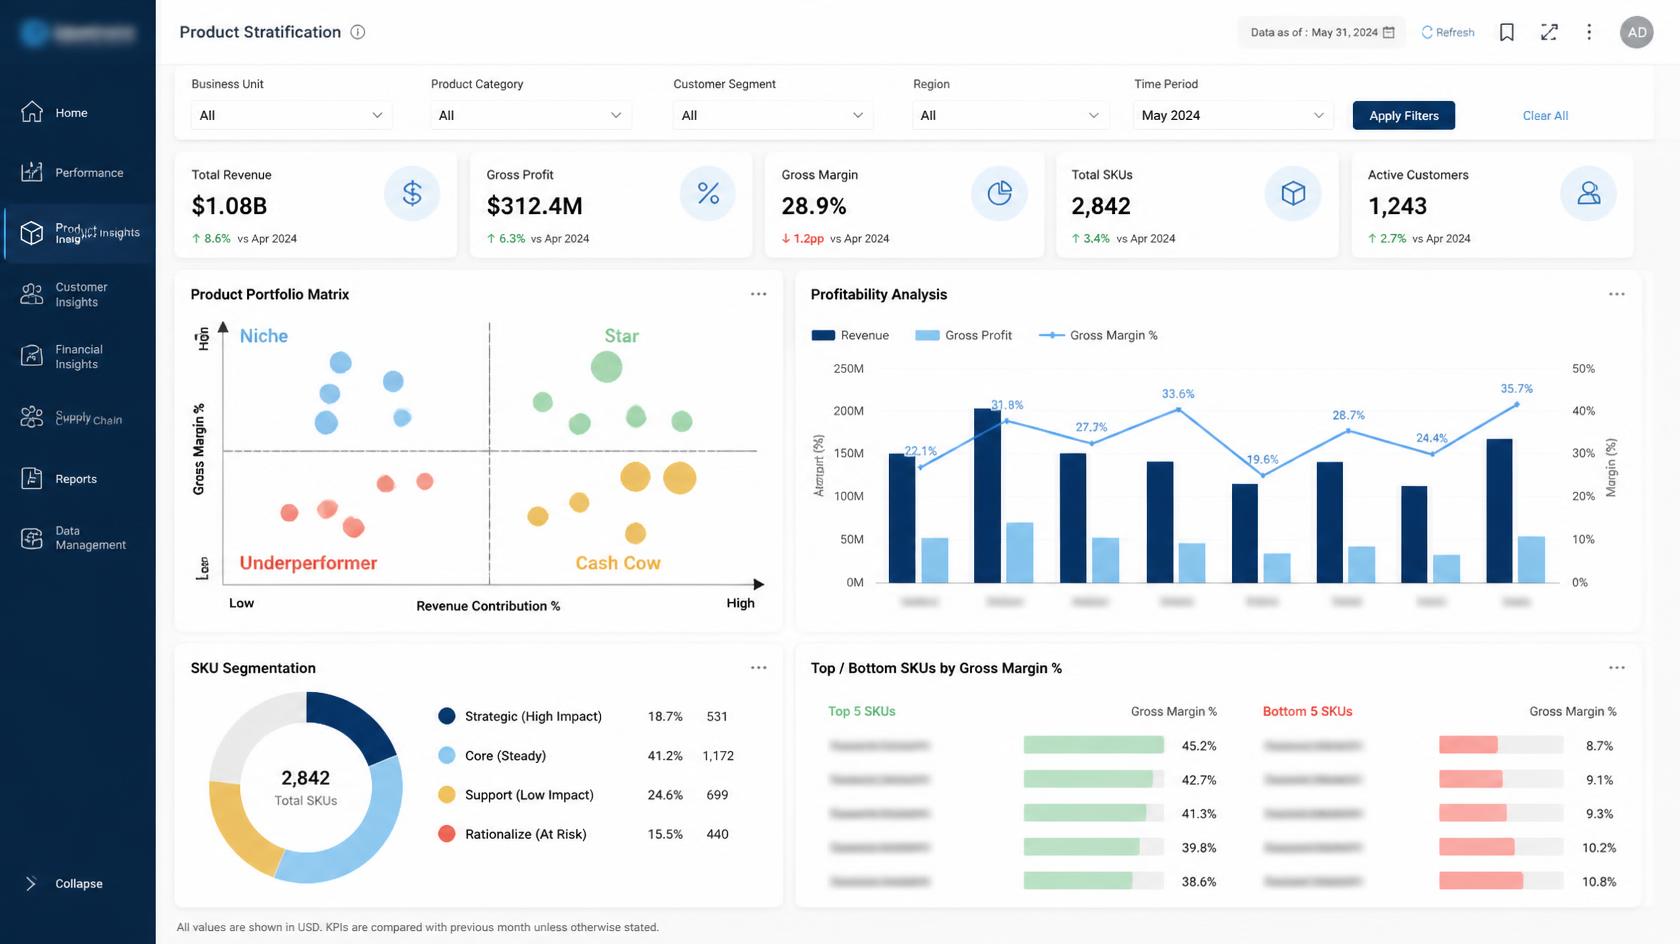The image size is (1680, 944).
Task: Open Profitability Analysis options menu
Action: (x=1617, y=294)
